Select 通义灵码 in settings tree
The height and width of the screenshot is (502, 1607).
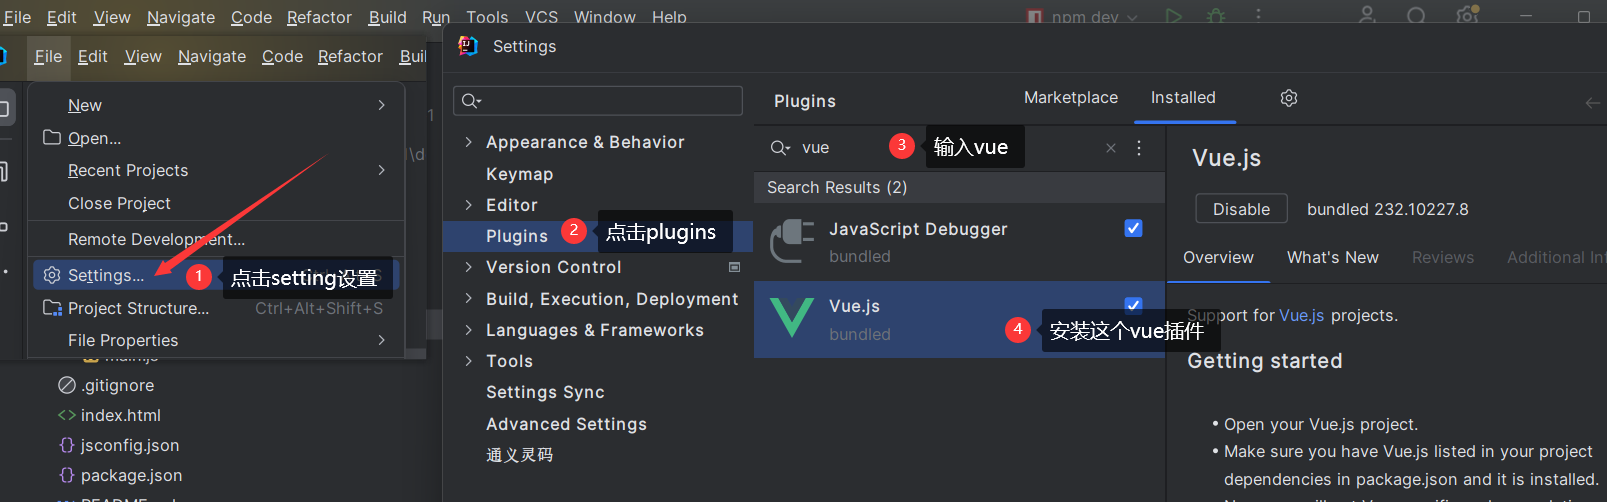(519, 455)
